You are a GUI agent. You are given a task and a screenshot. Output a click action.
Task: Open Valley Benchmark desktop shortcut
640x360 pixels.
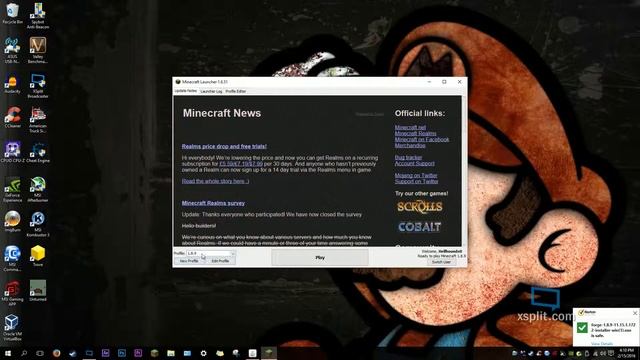(38, 50)
